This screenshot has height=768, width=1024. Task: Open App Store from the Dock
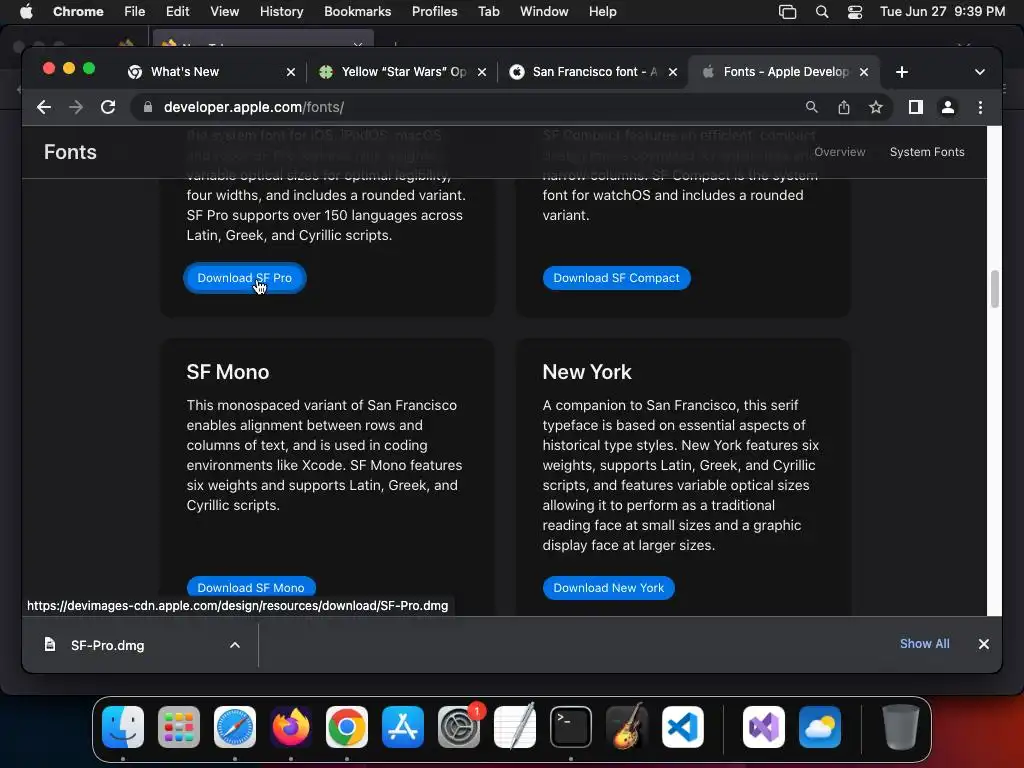click(x=403, y=727)
